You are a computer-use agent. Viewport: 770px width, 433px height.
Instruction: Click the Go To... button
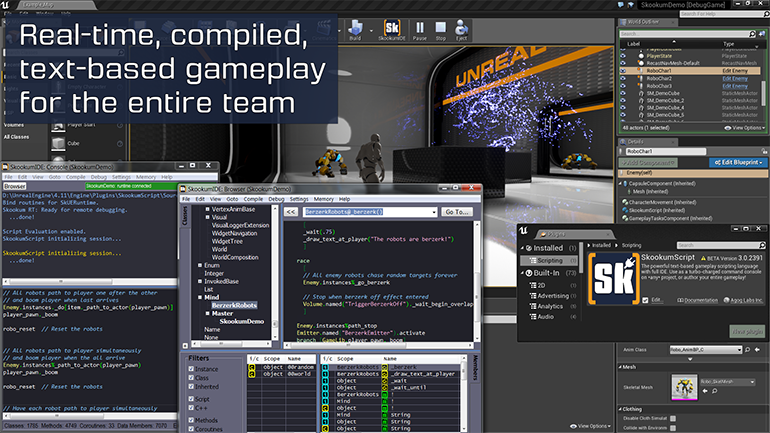457,212
